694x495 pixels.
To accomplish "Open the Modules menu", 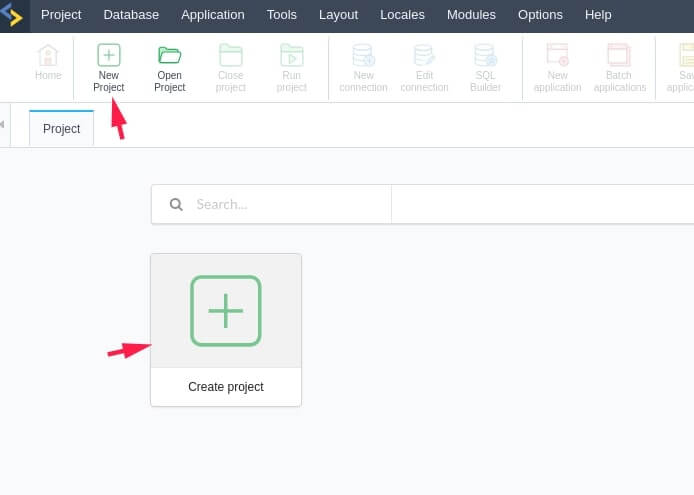I will 471,15.
